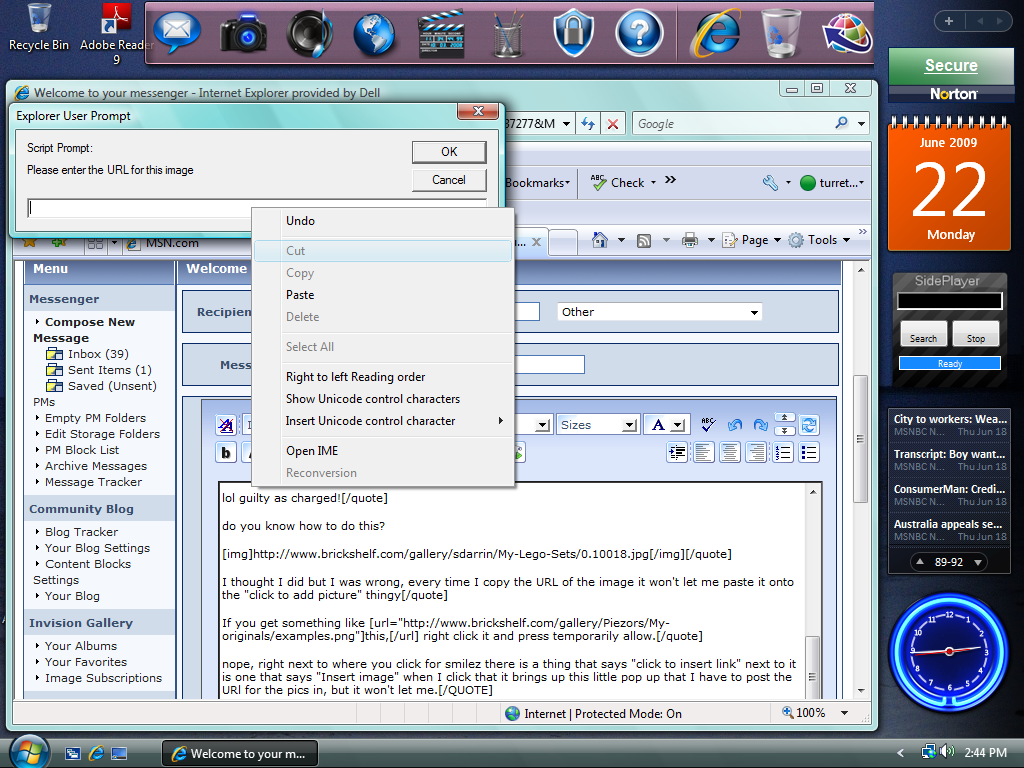Open the font color A dropdown

(666, 425)
